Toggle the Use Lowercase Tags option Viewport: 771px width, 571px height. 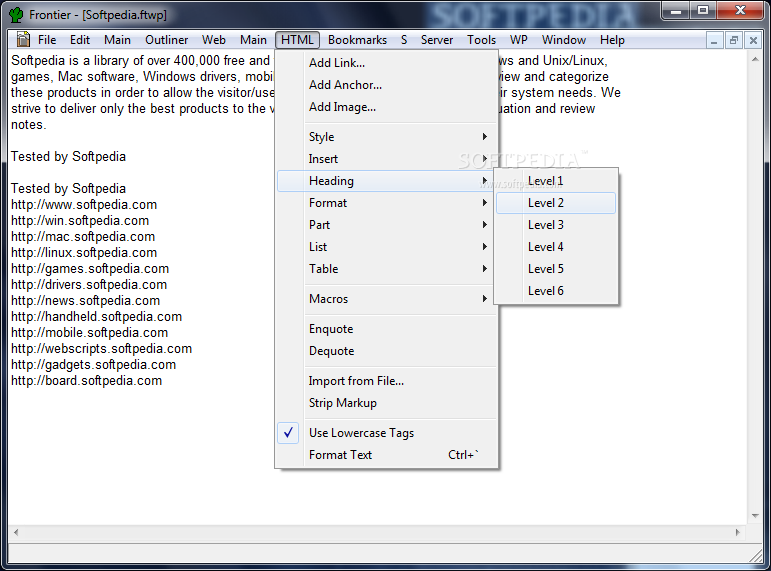(x=387, y=433)
